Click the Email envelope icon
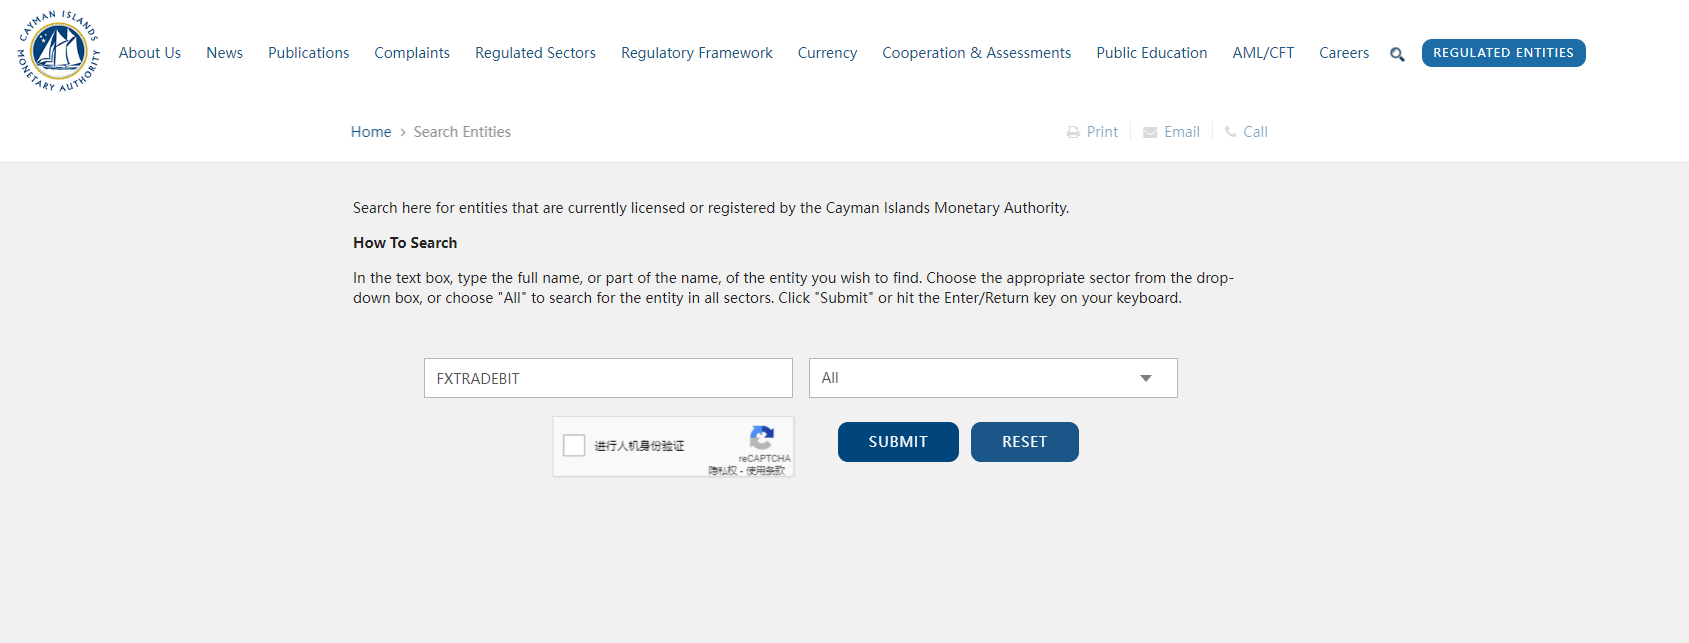Image resolution: width=1689 pixels, height=643 pixels. point(1150,132)
